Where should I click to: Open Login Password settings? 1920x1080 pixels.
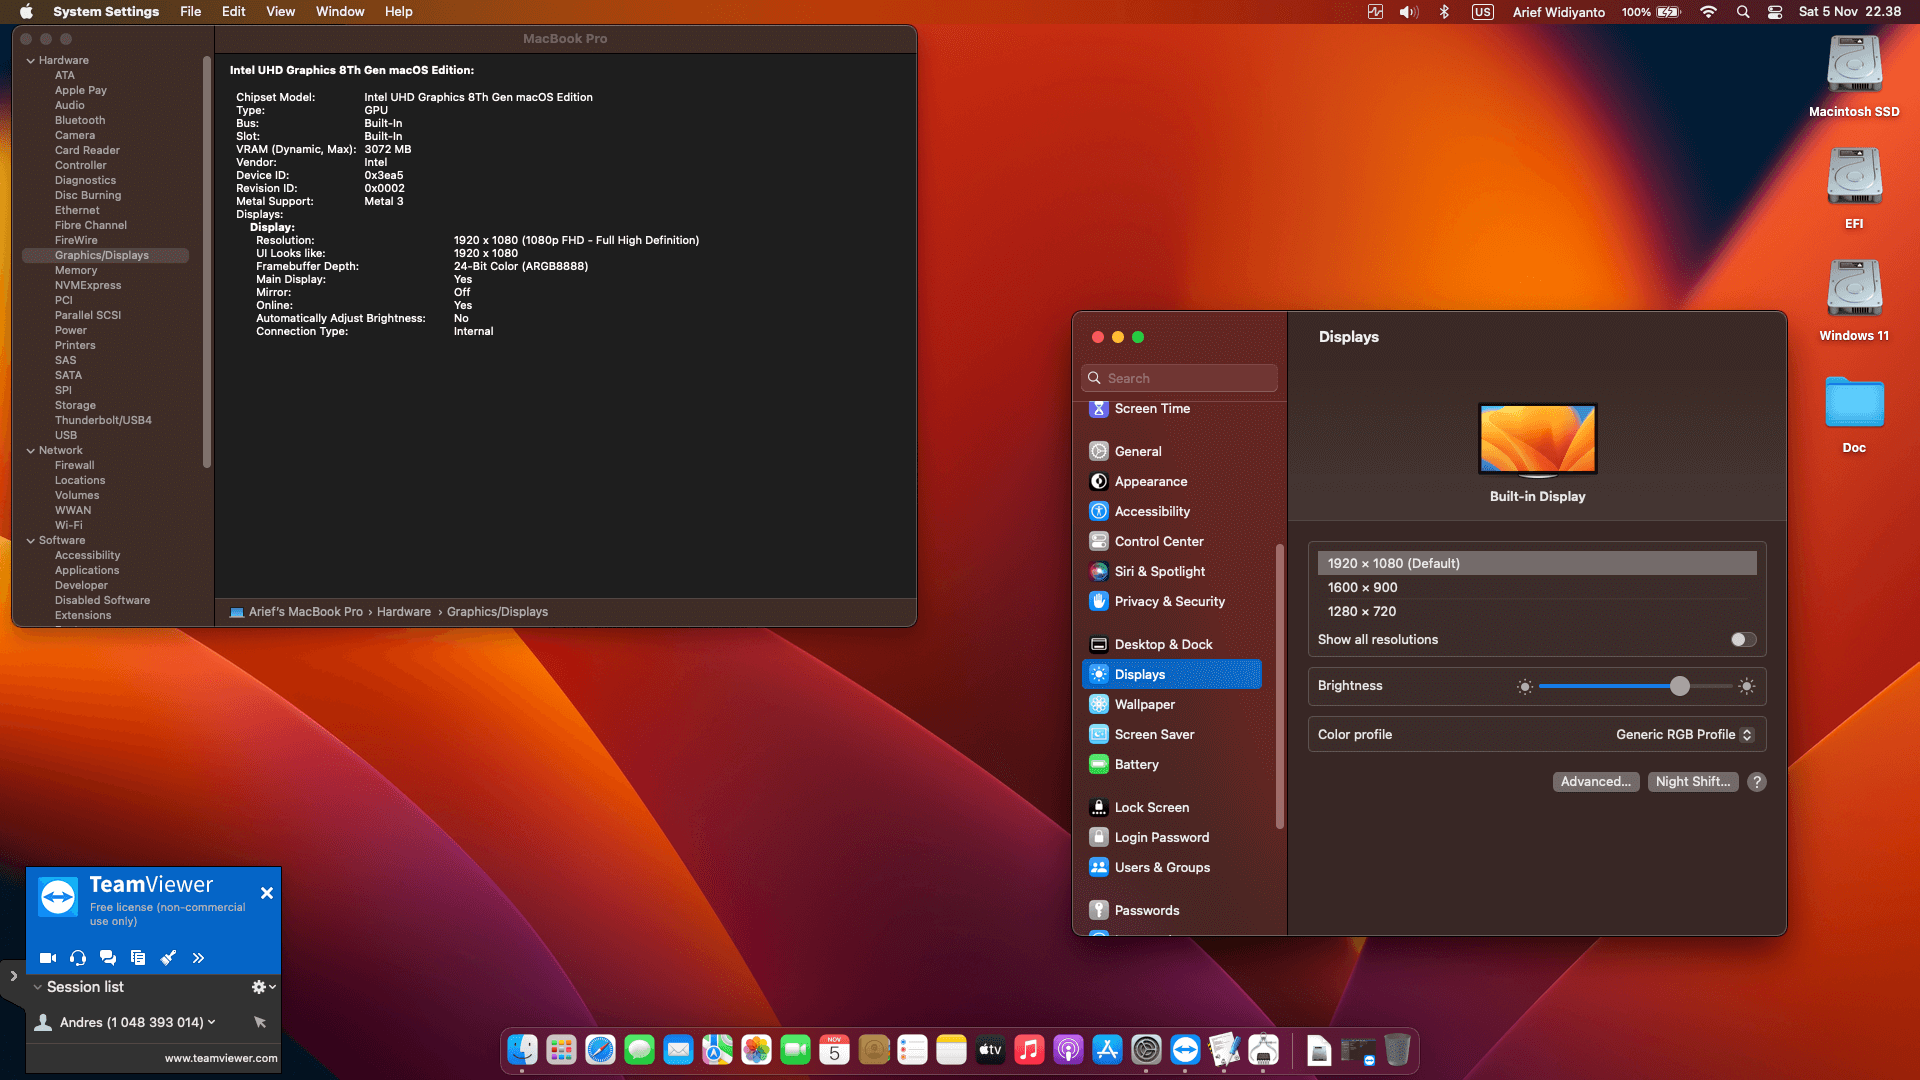tap(1171, 838)
